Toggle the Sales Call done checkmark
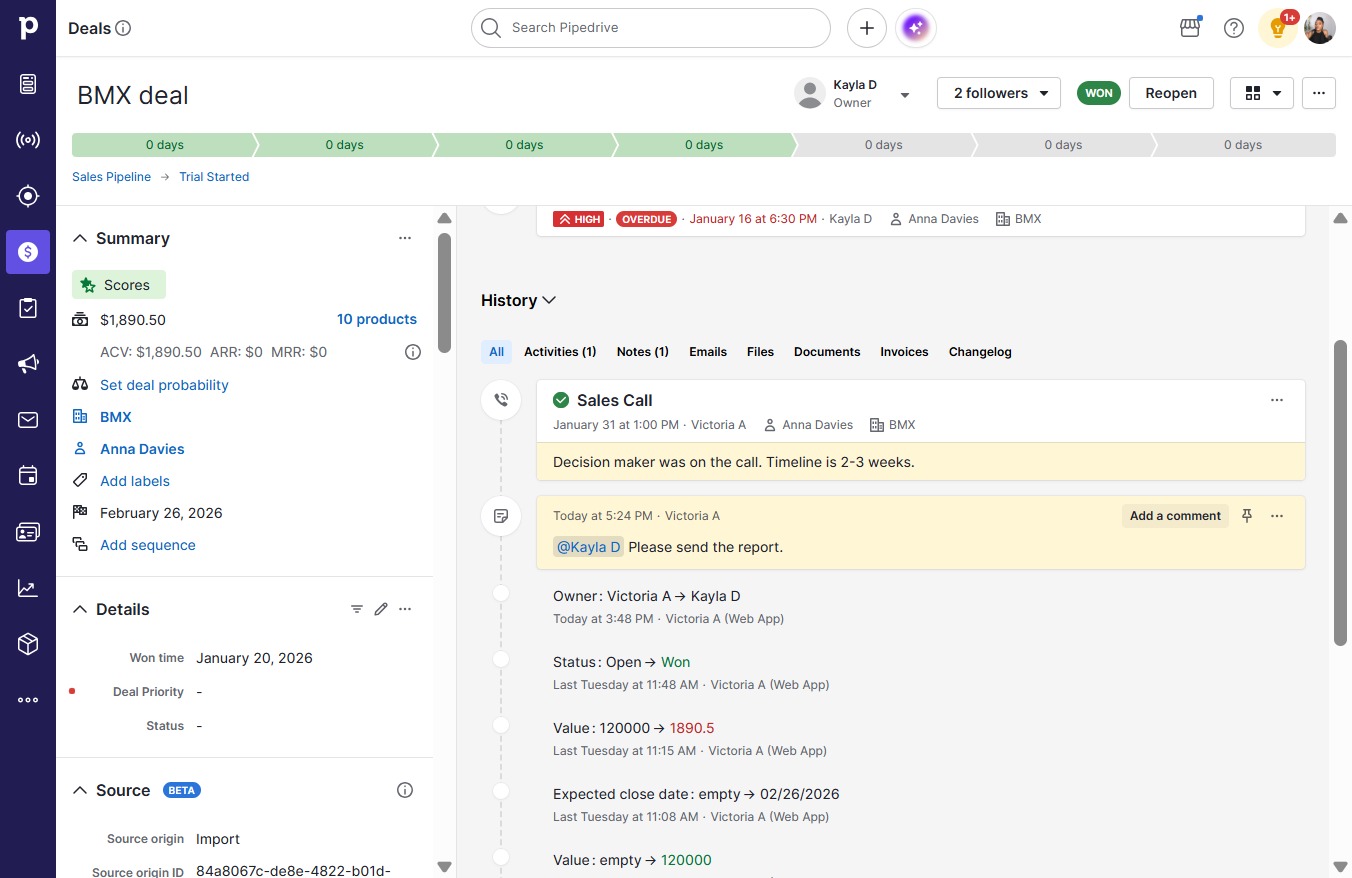The height and width of the screenshot is (878, 1352). tap(561, 400)
